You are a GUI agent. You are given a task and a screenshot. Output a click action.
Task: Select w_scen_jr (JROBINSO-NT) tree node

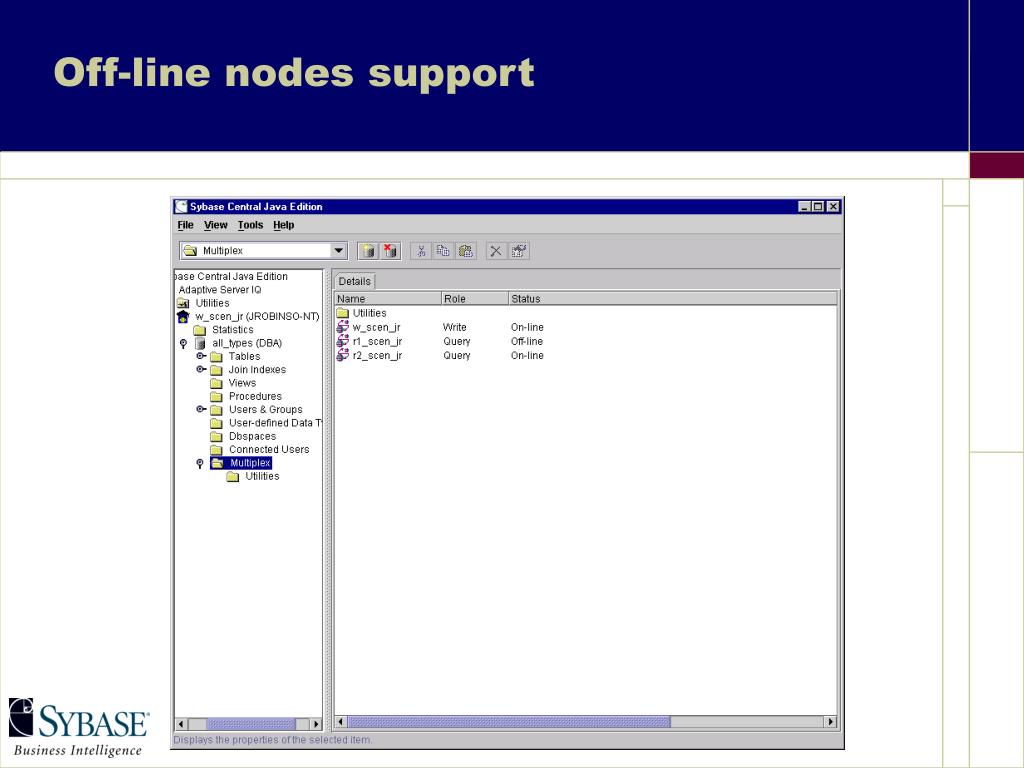pyautogui.click(x=257, y=316)
